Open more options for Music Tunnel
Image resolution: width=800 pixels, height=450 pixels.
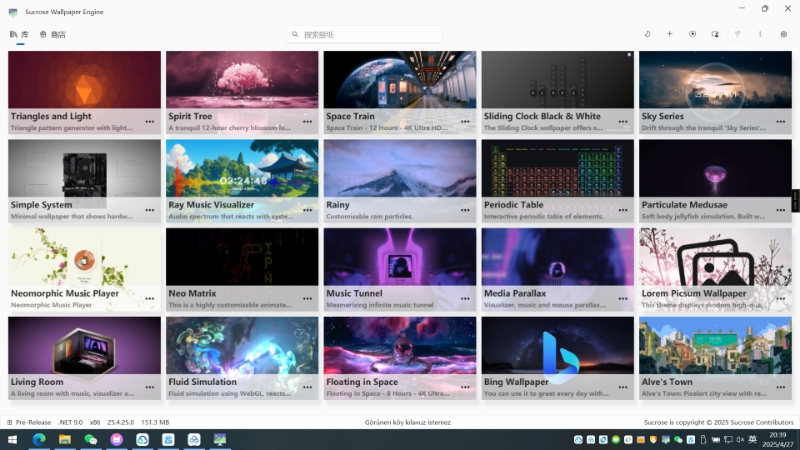pos(465,298)
